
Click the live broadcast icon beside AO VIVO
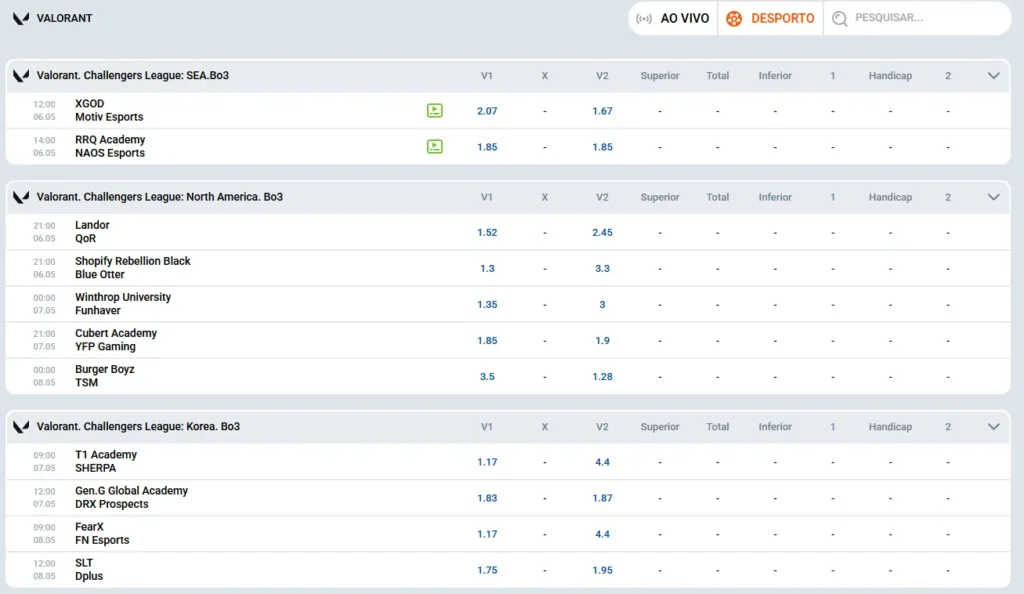point(644,18)
